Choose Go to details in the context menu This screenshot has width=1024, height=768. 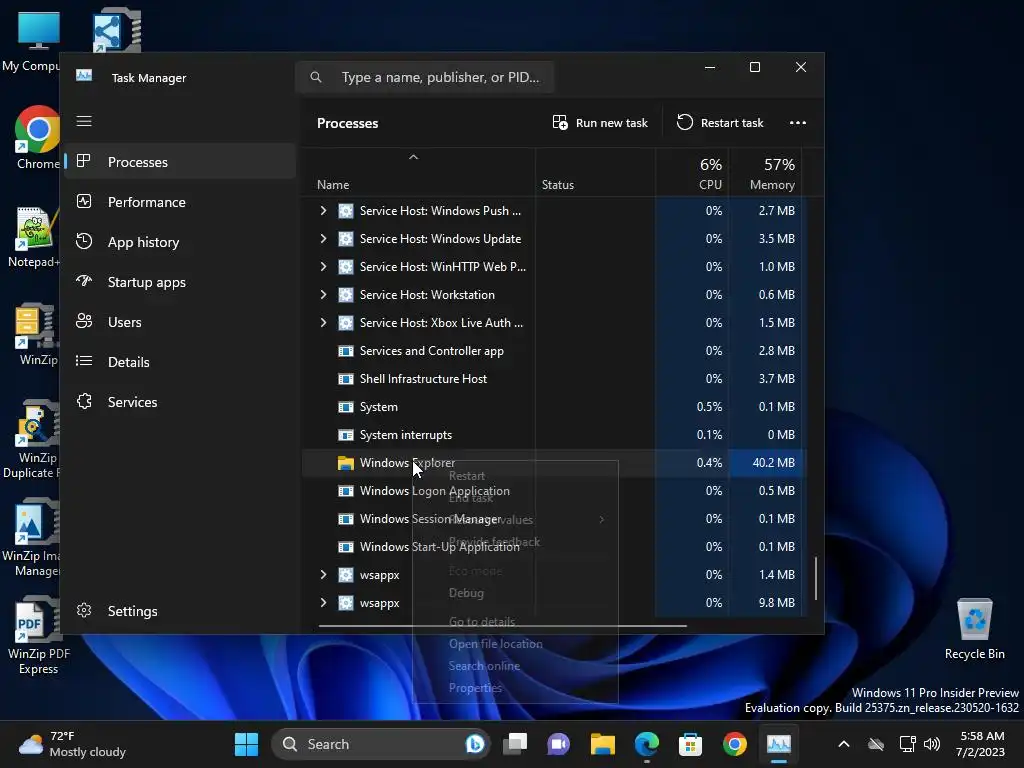coord(515,622)
